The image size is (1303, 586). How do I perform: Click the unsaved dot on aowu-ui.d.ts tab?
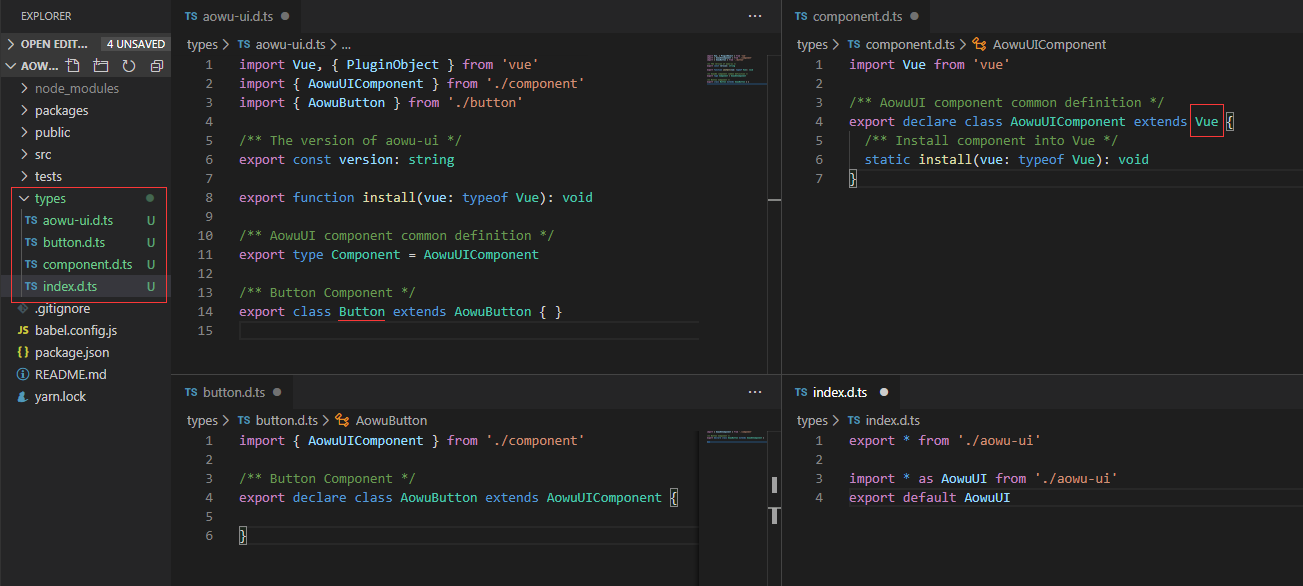[x=285, y=17]
